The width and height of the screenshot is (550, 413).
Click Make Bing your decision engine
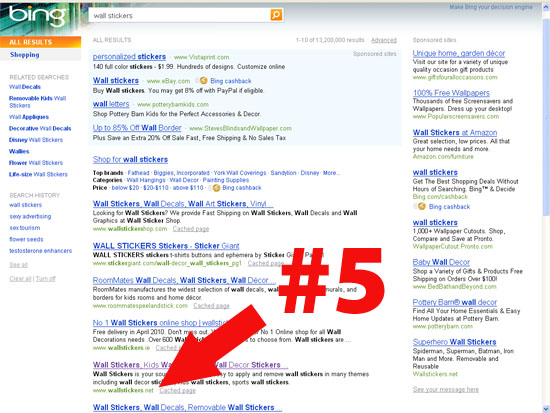coord(491,7)
